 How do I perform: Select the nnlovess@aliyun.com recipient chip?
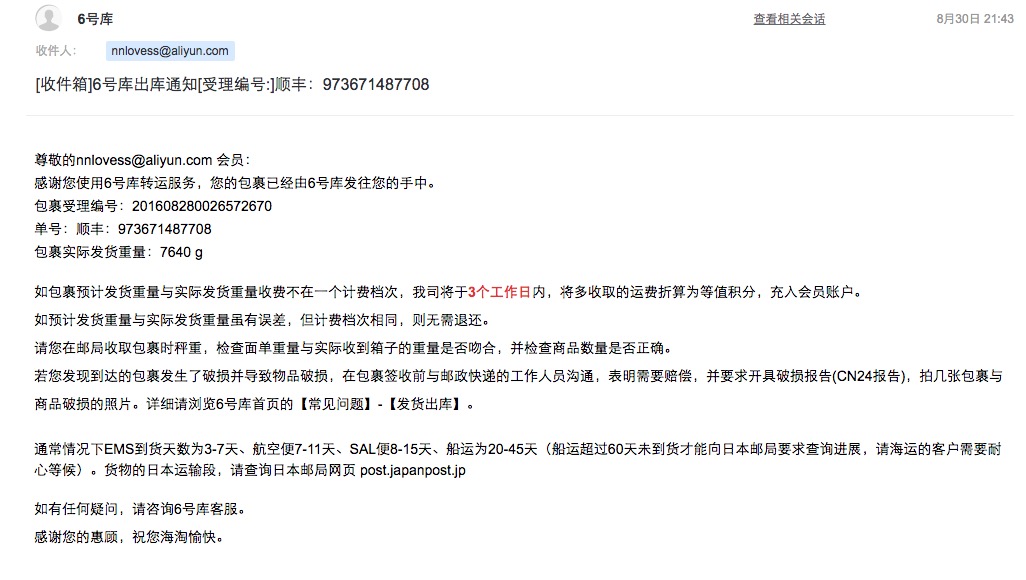point(170,50)
